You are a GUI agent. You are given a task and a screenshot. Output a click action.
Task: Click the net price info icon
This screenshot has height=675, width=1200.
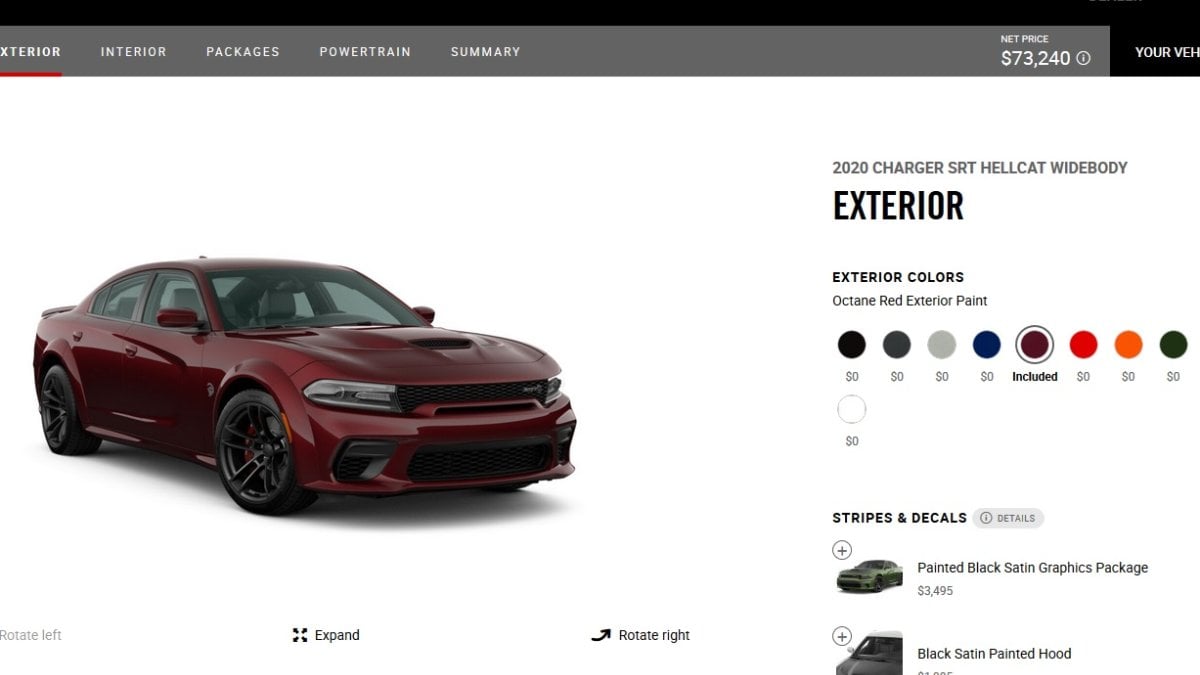(x=1083, y=59)
